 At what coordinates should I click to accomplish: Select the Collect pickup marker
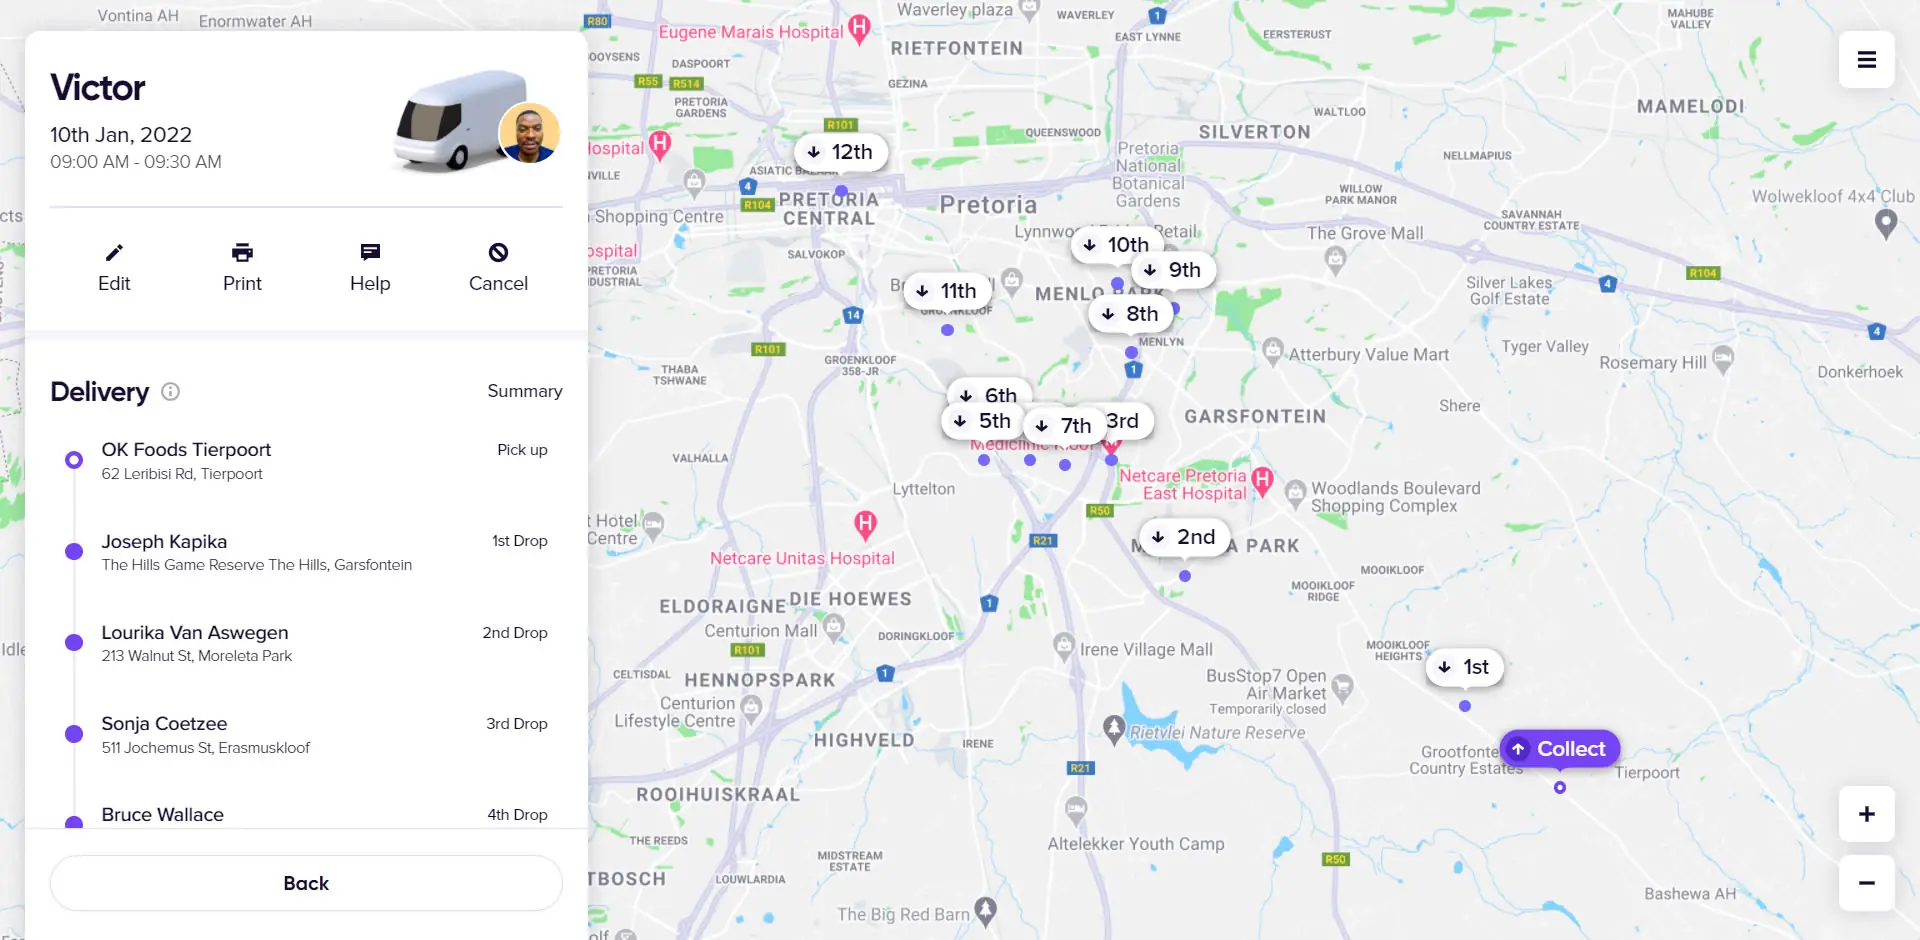coord(1560,749)
